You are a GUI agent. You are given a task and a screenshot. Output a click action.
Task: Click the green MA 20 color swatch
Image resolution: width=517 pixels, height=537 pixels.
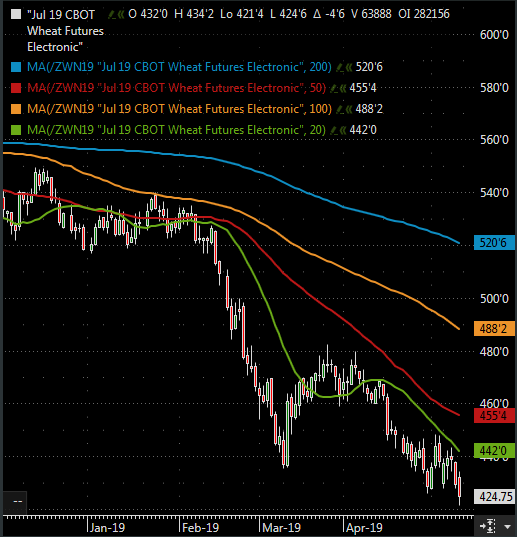click(16, 130)
